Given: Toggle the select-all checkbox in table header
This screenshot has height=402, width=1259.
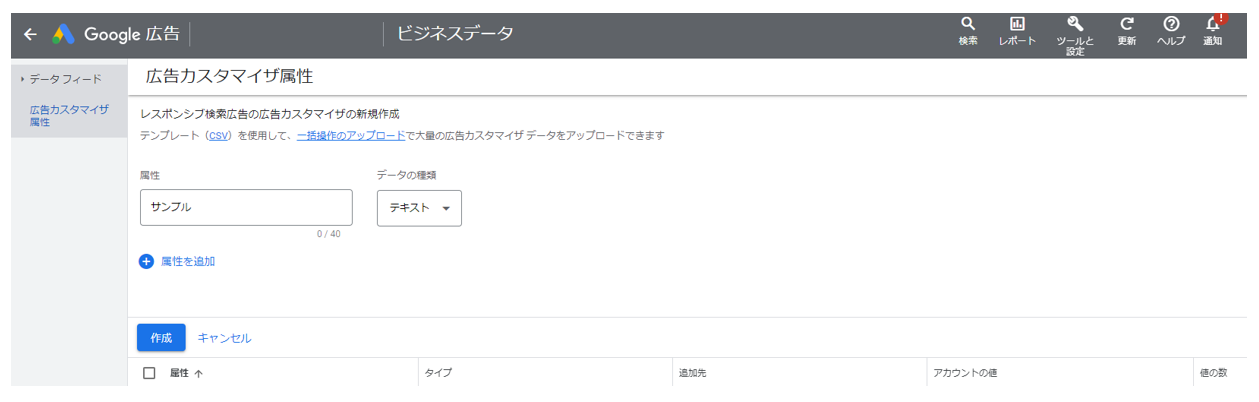Looking at the screenshot, I should pyautogui.click(x=150, y=372).
